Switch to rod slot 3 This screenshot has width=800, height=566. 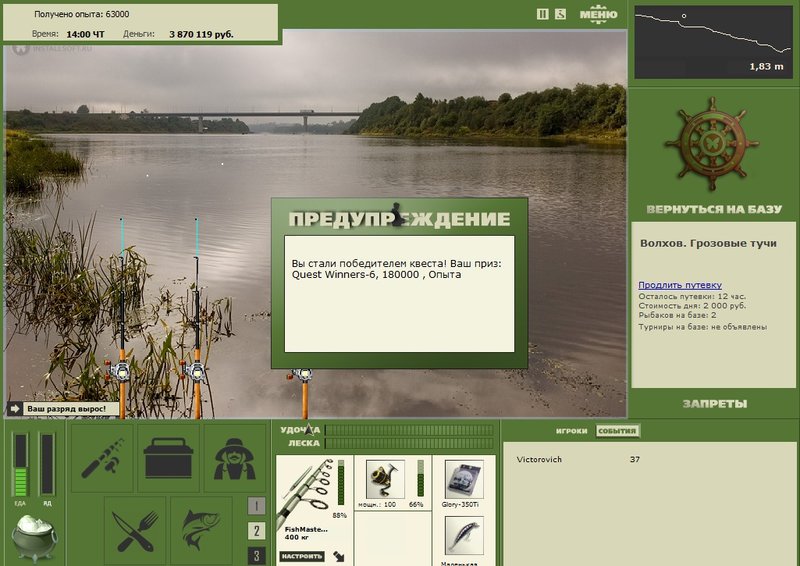257,556
